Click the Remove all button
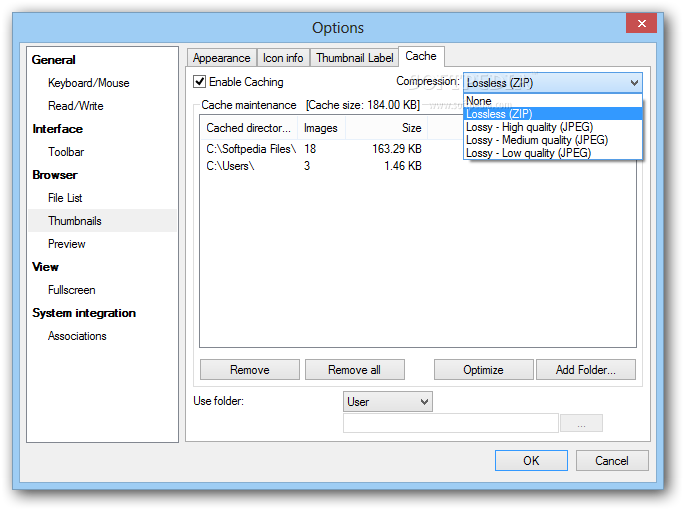Viewport: 684px width, 510px height. tap(354, 370)
